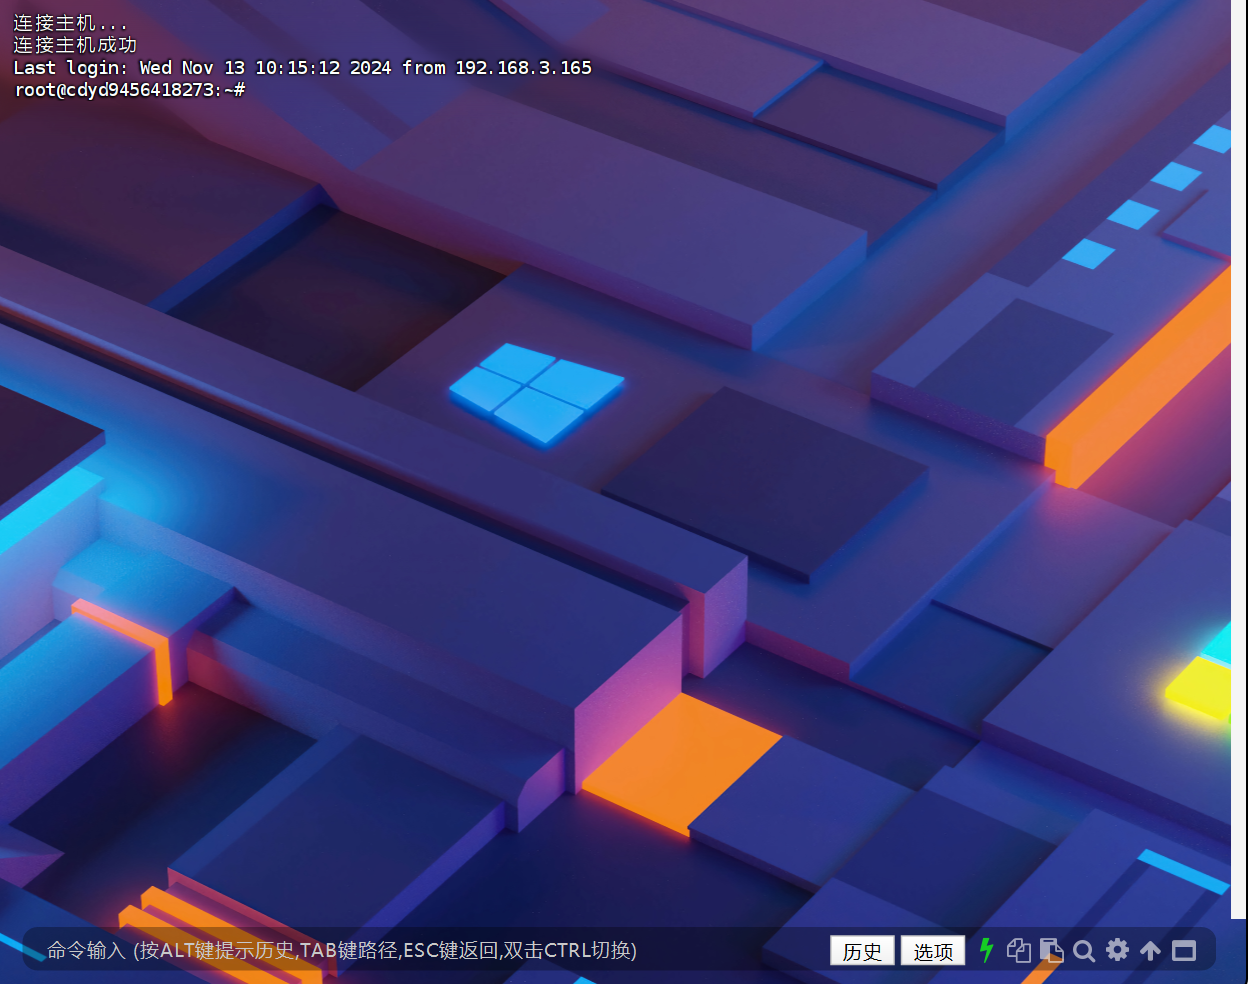
Task: Open search with the magnifier icon
Action: [1084, 951]
